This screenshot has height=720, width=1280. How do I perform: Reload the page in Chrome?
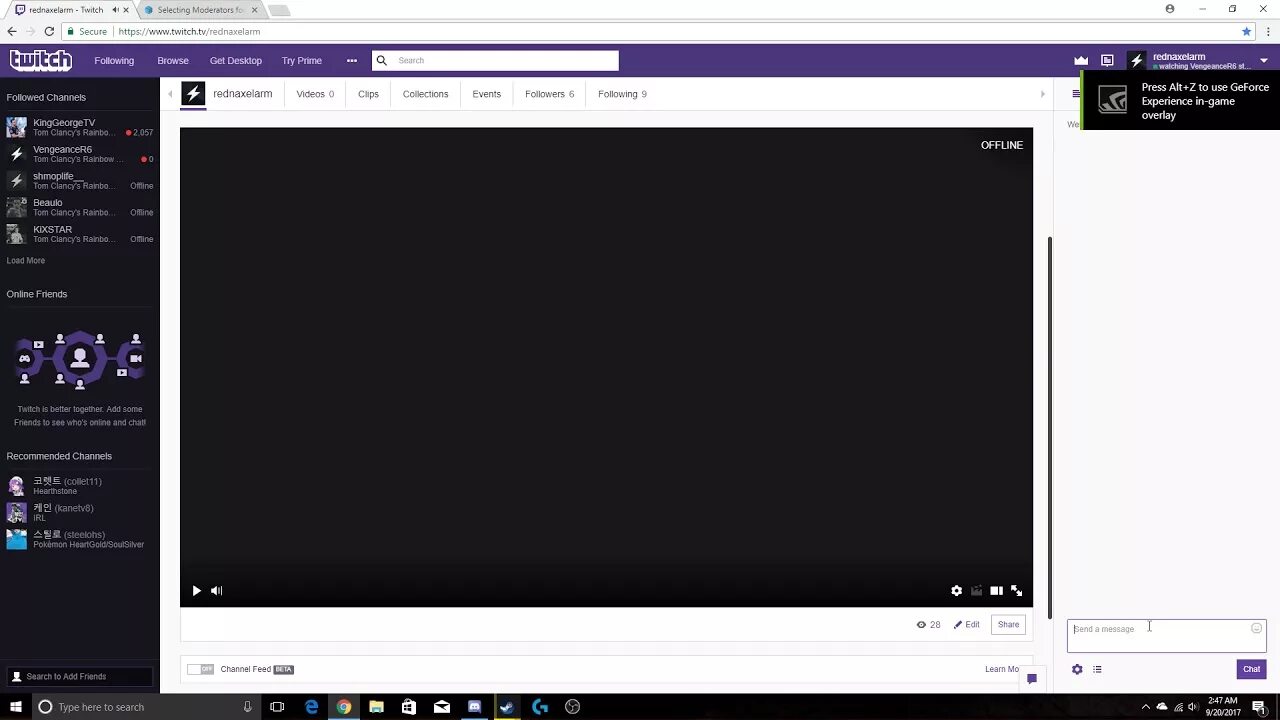[49, 31]
